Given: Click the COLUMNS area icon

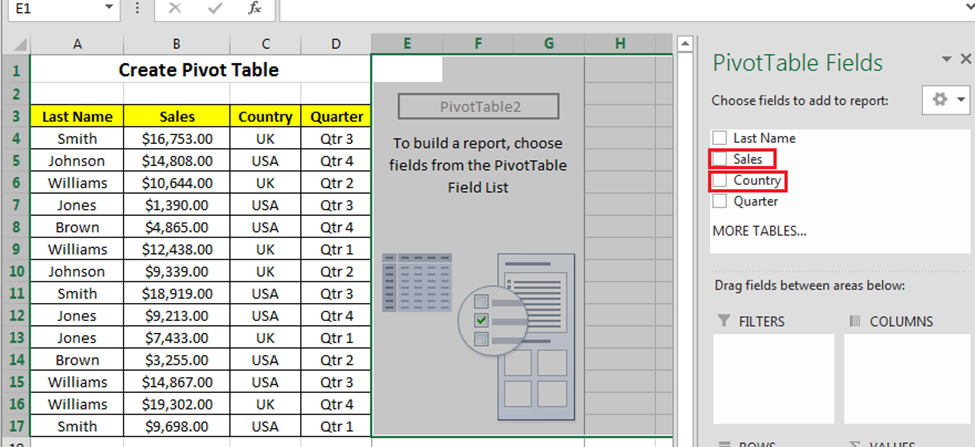Looking at the screenshot, I should (855, 322).
